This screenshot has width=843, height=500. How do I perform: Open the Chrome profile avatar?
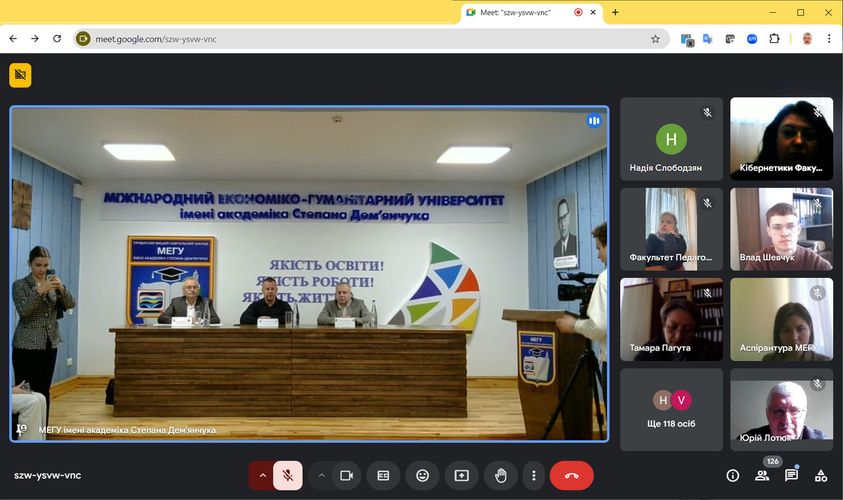tap(807, 39)
